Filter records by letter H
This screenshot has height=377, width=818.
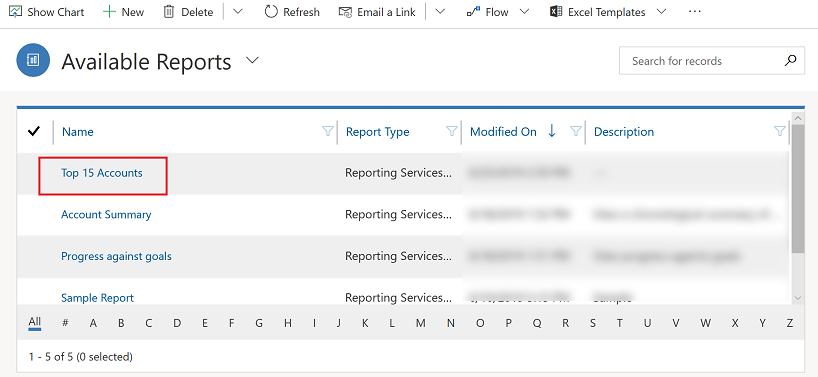coord(287,323)
